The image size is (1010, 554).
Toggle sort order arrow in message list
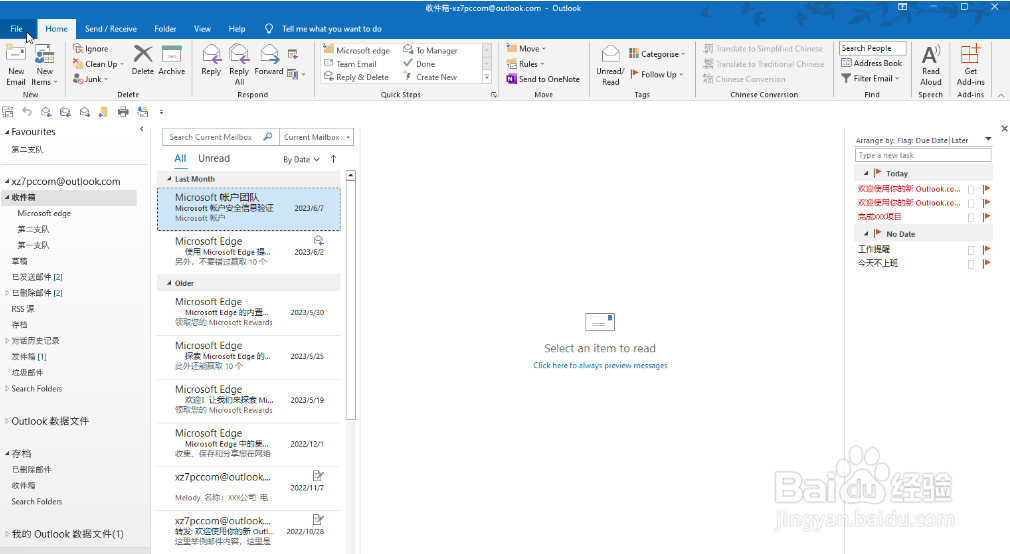(x=333, y=159)
